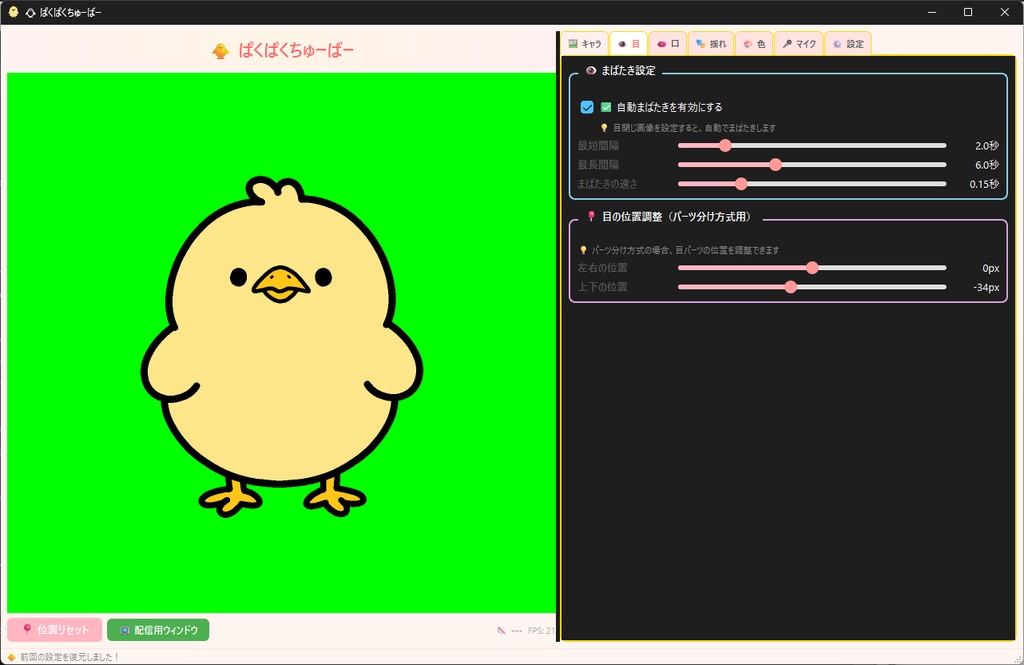Switch to the キャラ tab
Viewport: 1024px width, 665px height.
click(585, 44)
